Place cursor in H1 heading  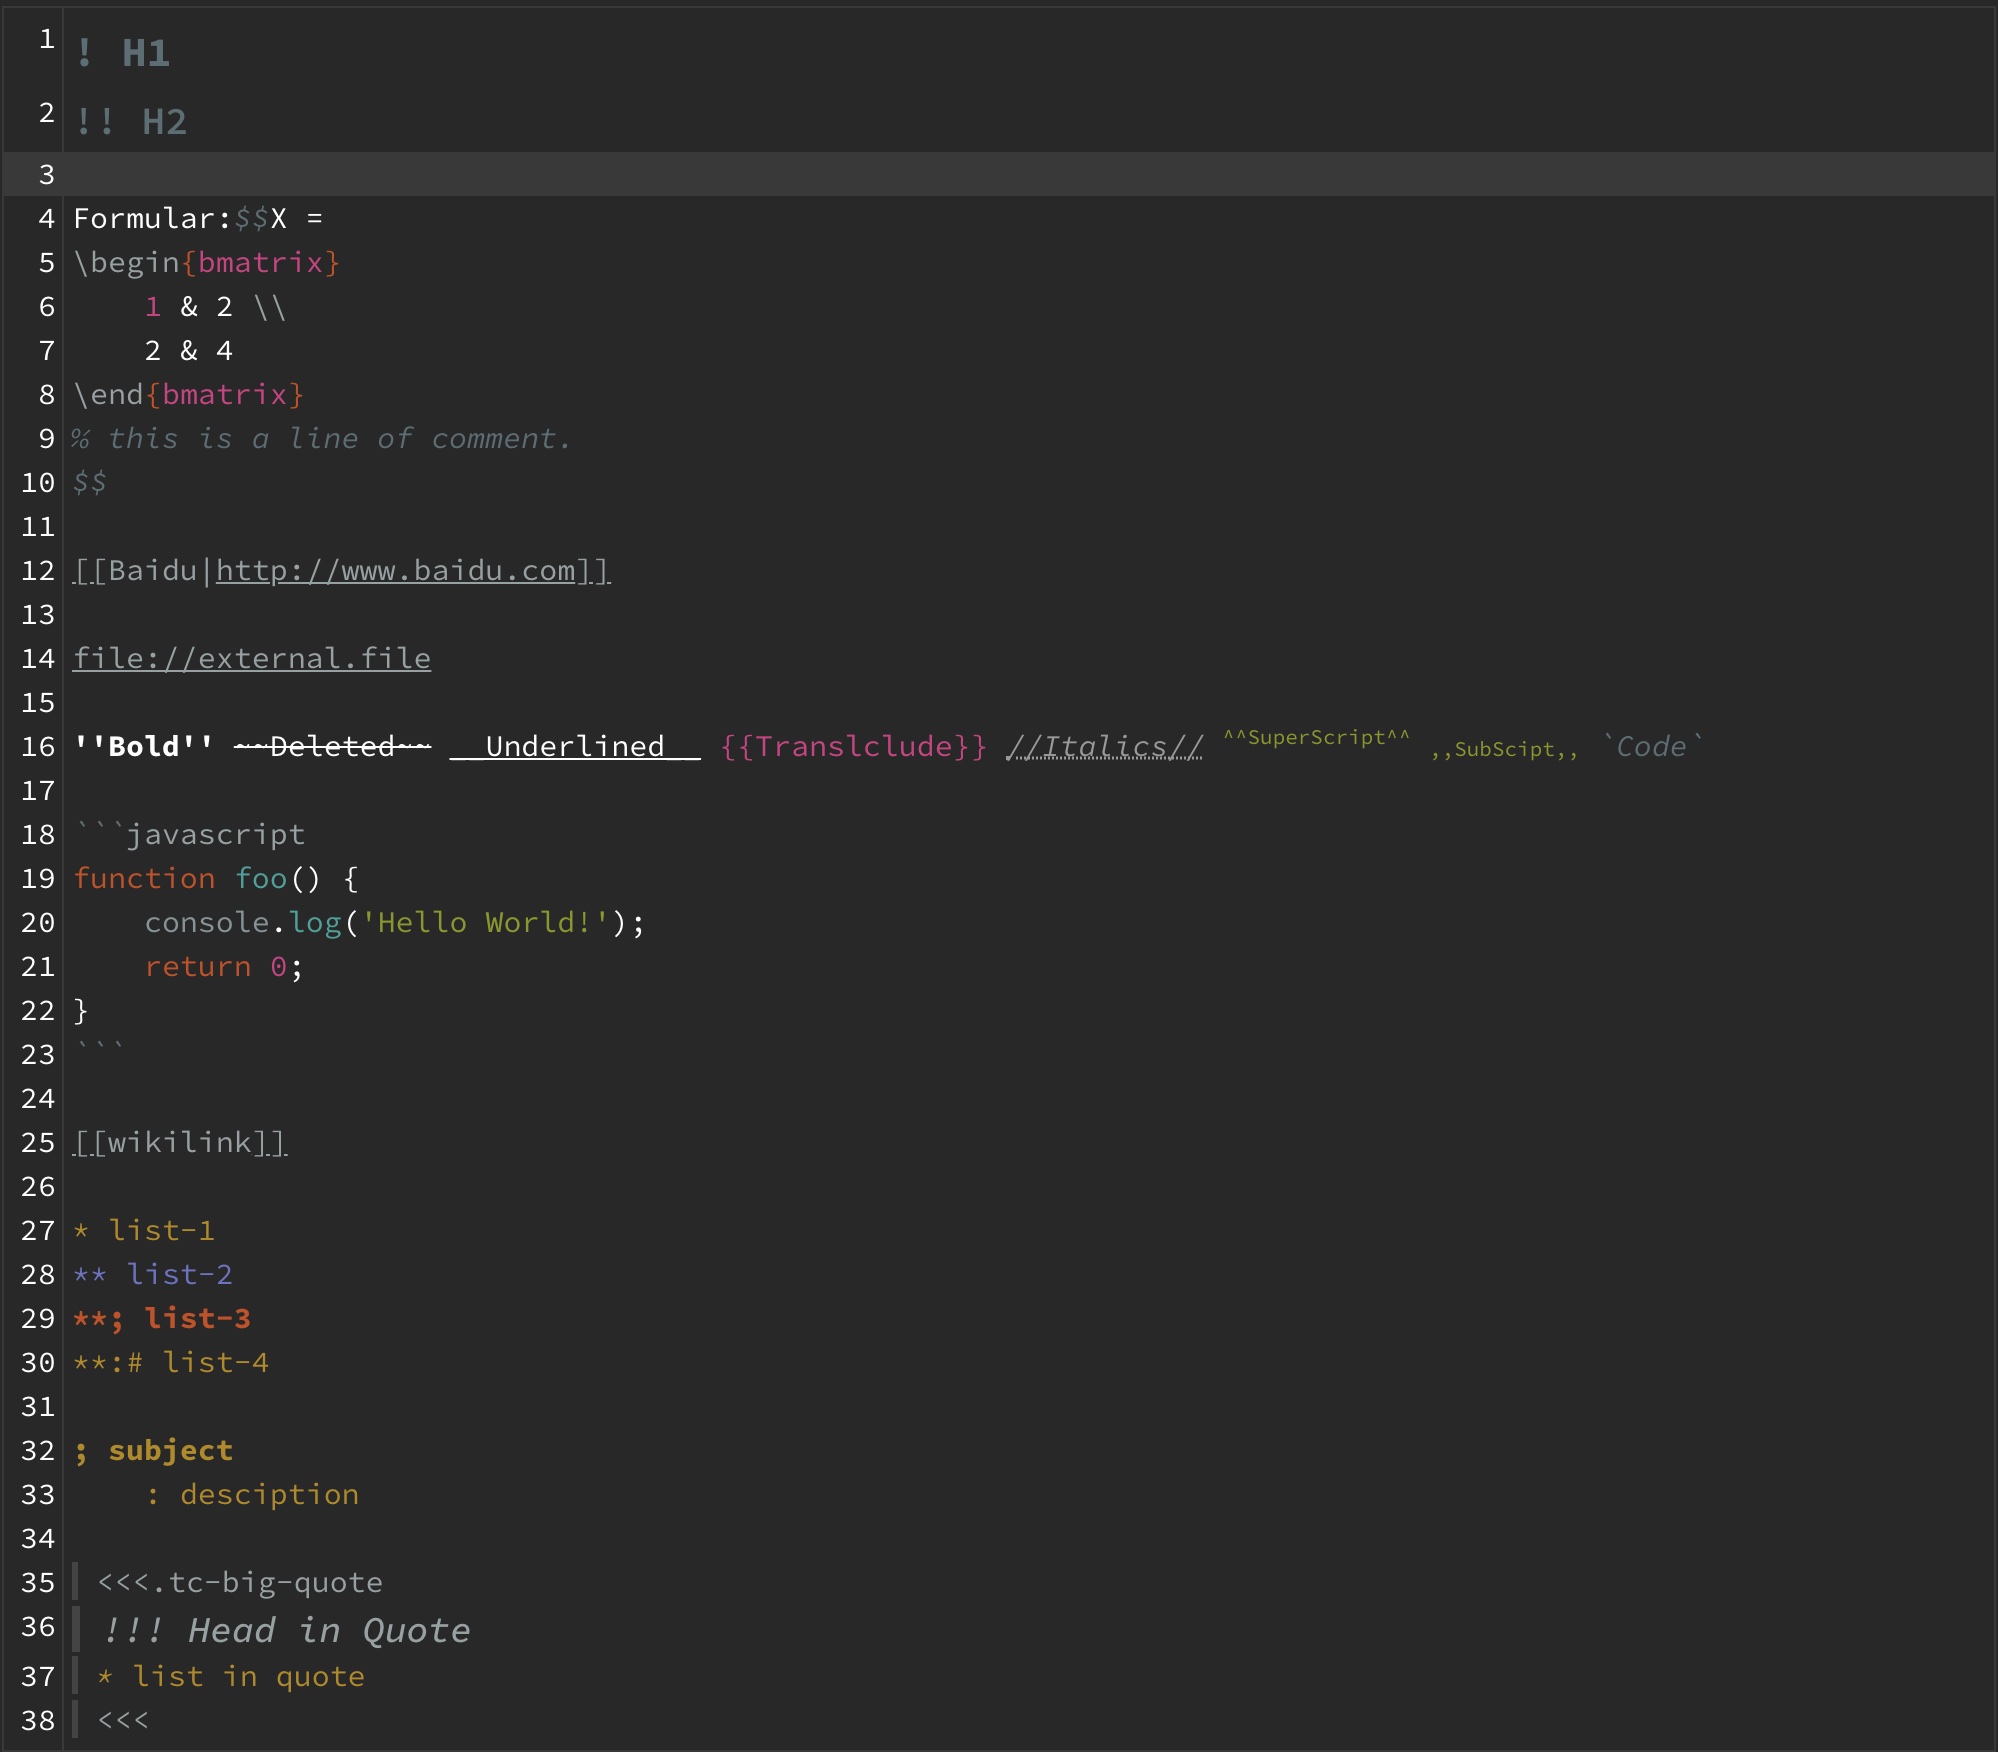145,54
